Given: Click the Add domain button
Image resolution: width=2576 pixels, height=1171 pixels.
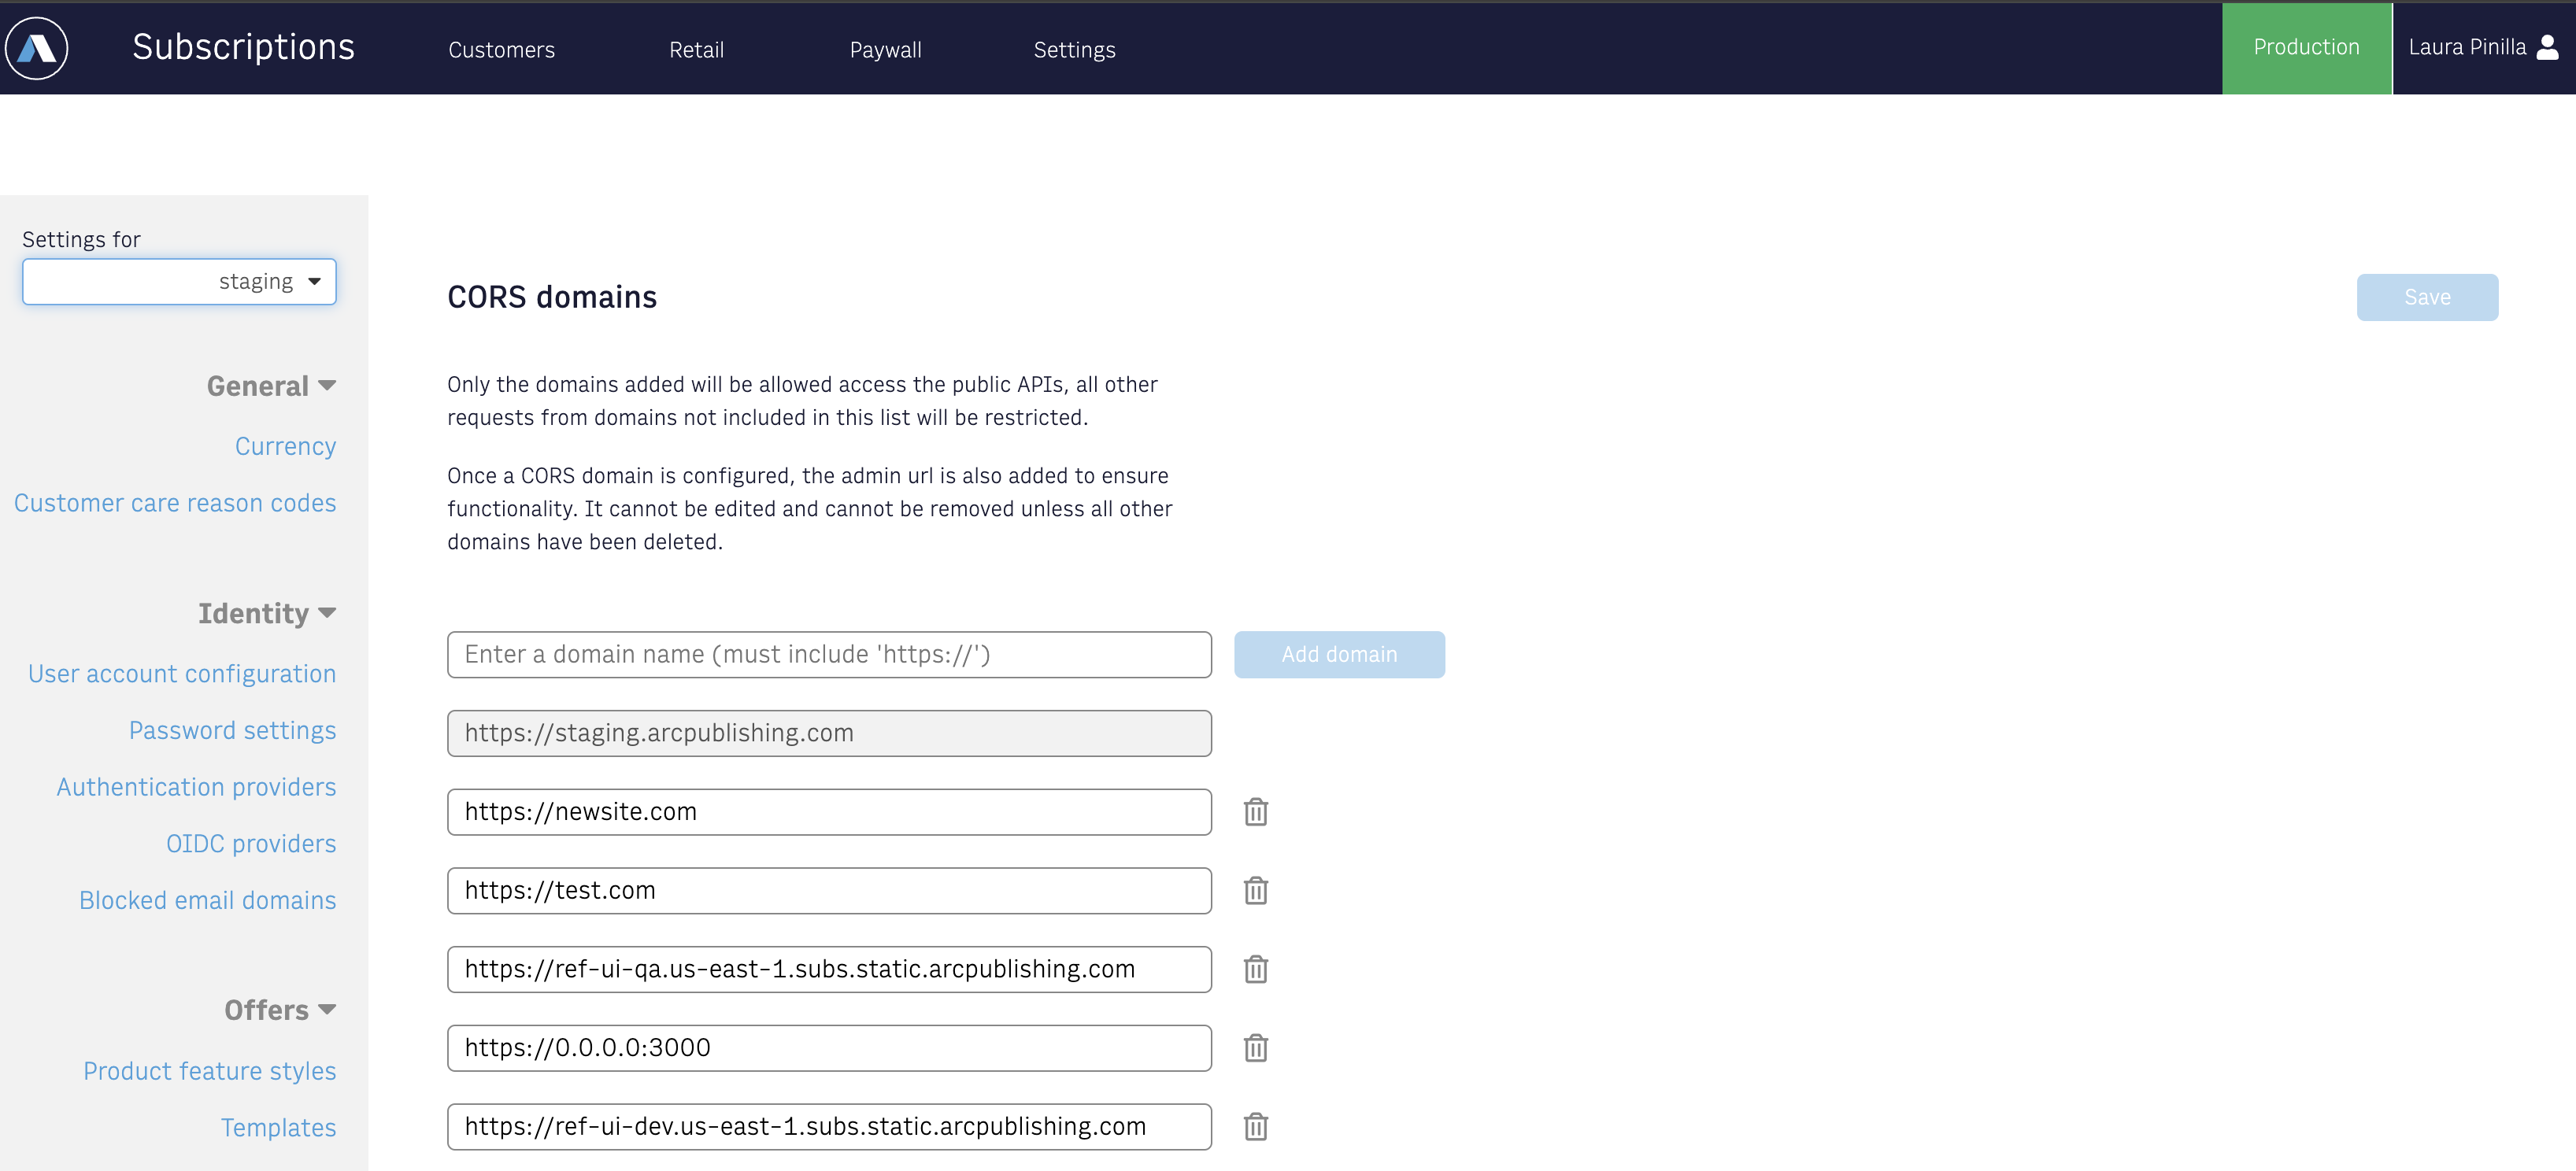Looking at the screenshot, I should click(1339, 654).
